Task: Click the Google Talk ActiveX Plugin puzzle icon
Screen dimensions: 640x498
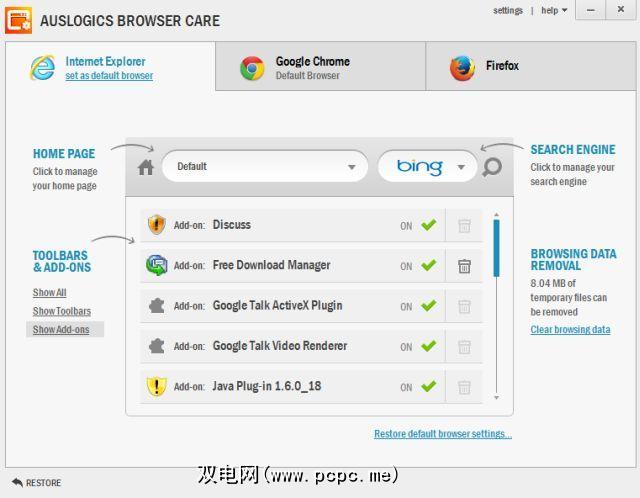Action: [x=156, y=305]
